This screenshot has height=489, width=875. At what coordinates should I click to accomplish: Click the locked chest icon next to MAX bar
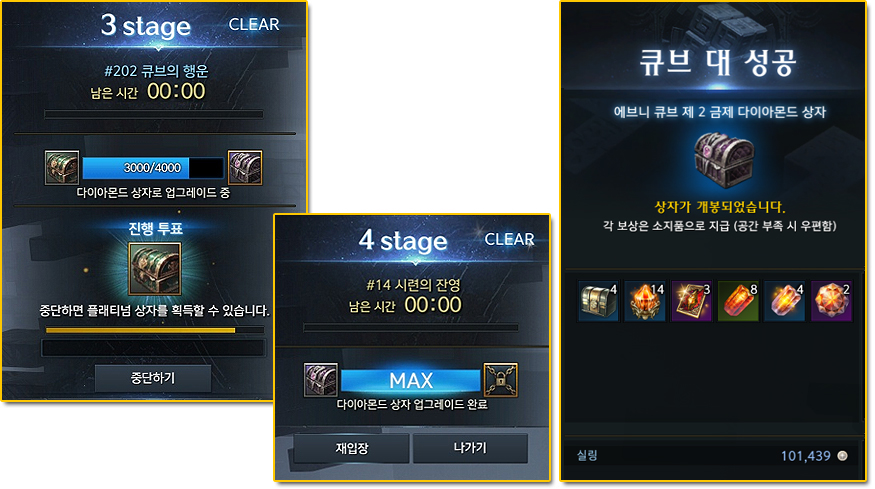[x=501, y=380]
